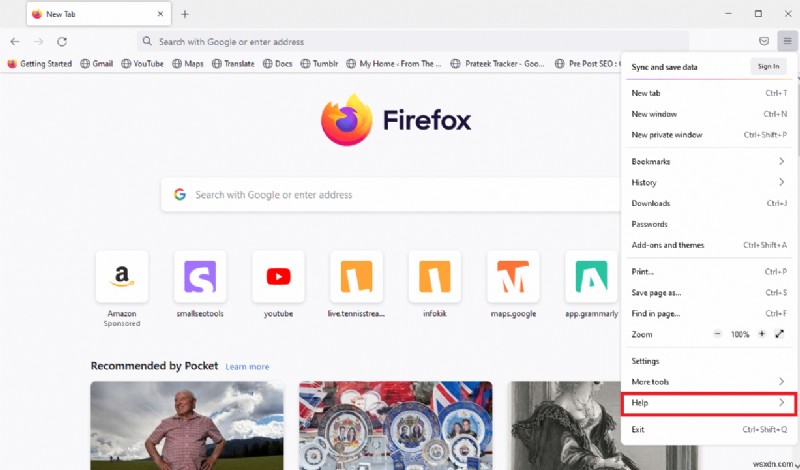Open the Pocket story with royal plates

pyautogui.click(x=395, y=426)
